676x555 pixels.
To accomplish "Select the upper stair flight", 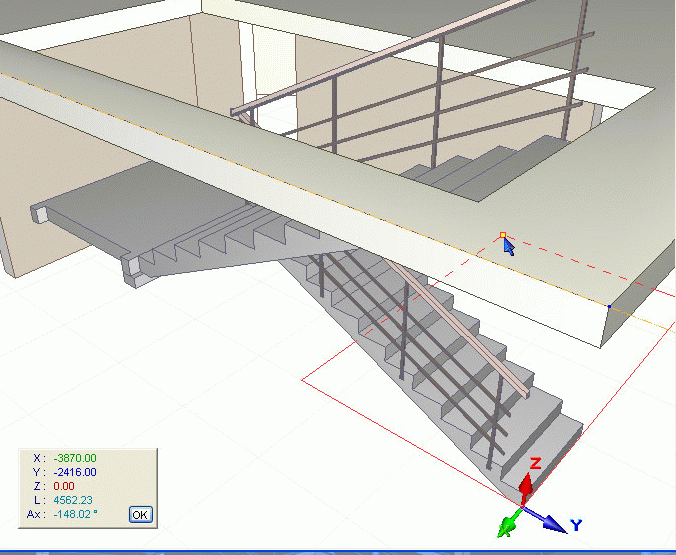I will pyautogui.click(x=470, y=168).
